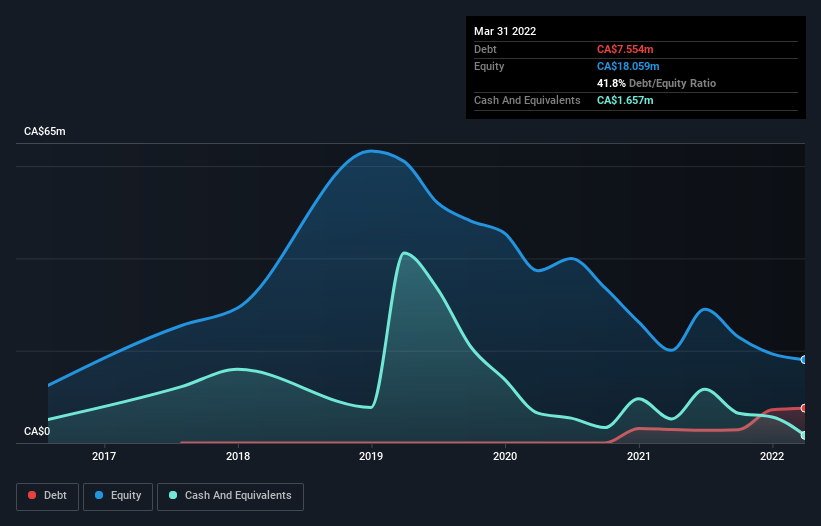821x526 pixels.
Task: Click the CA$65m y-axis label
Action: tap(45, 131)
